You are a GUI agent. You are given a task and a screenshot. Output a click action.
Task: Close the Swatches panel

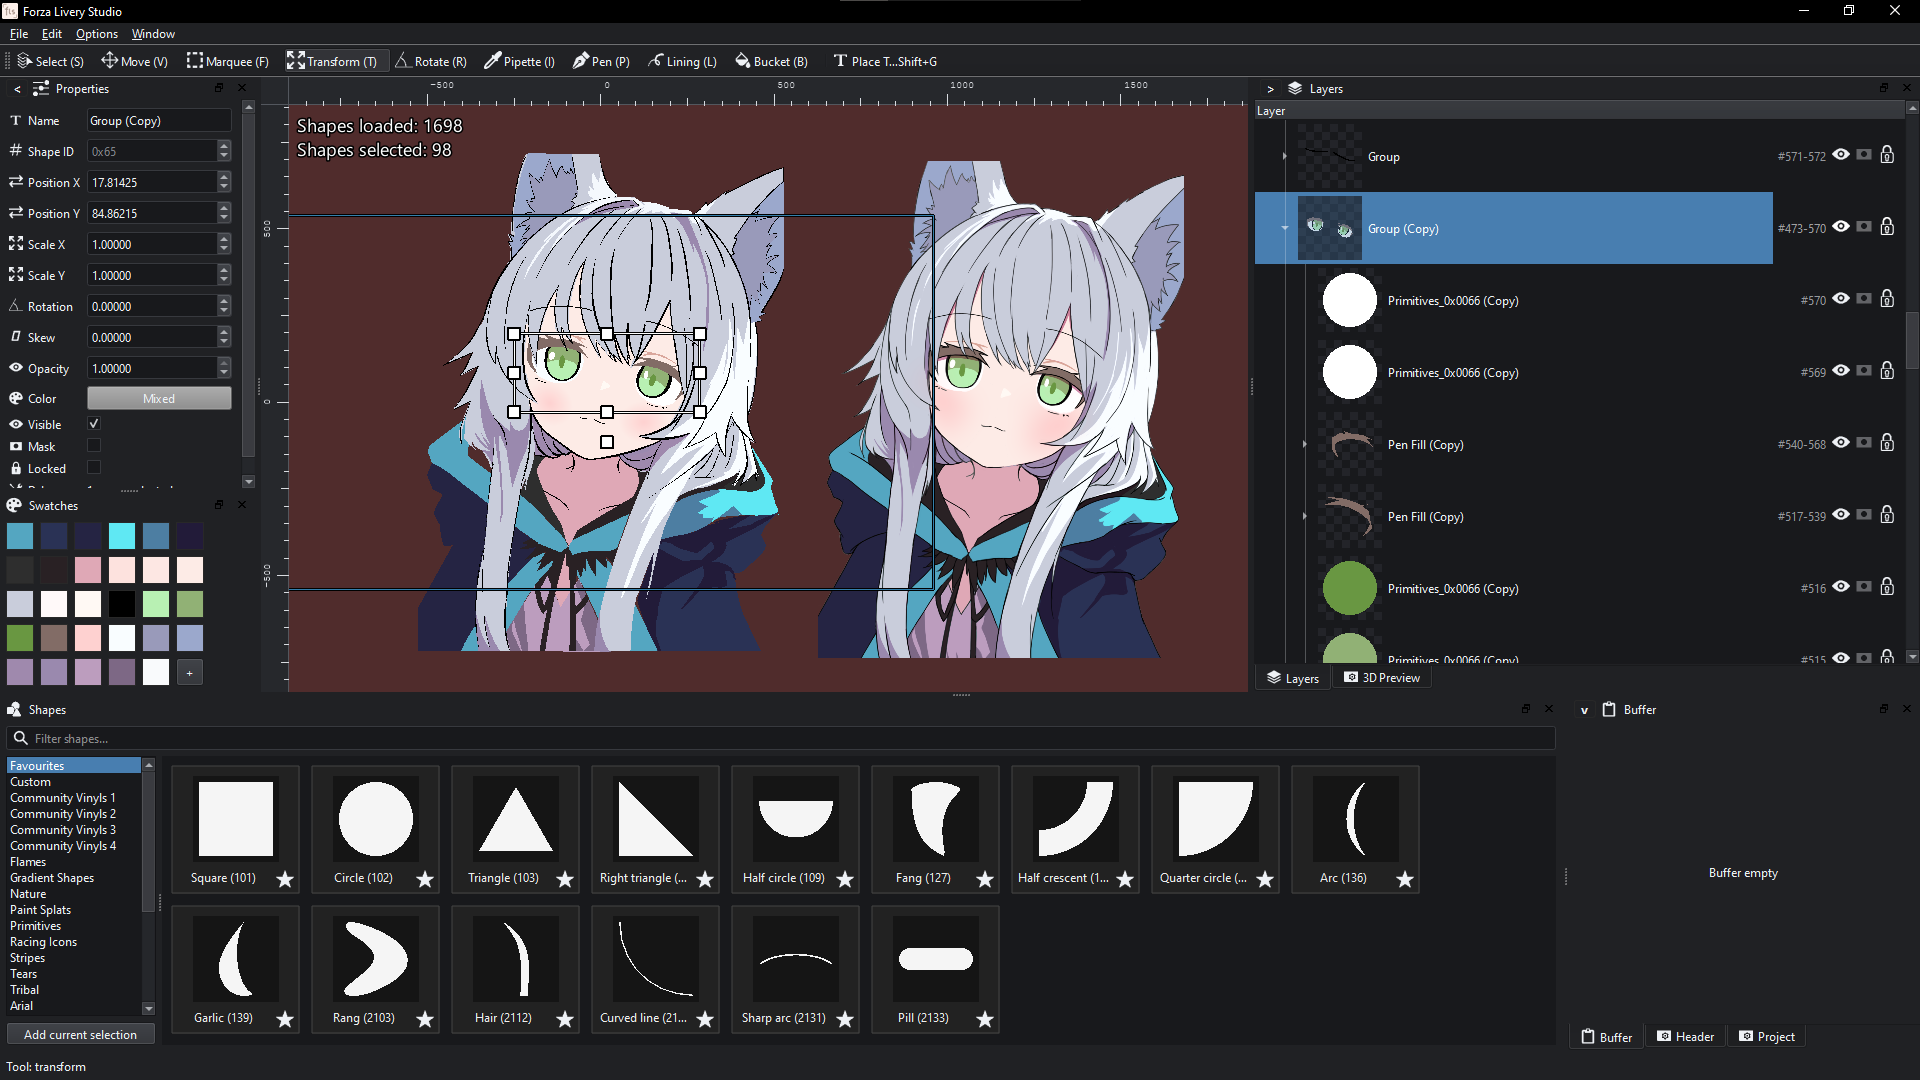(x=242, y=505)
